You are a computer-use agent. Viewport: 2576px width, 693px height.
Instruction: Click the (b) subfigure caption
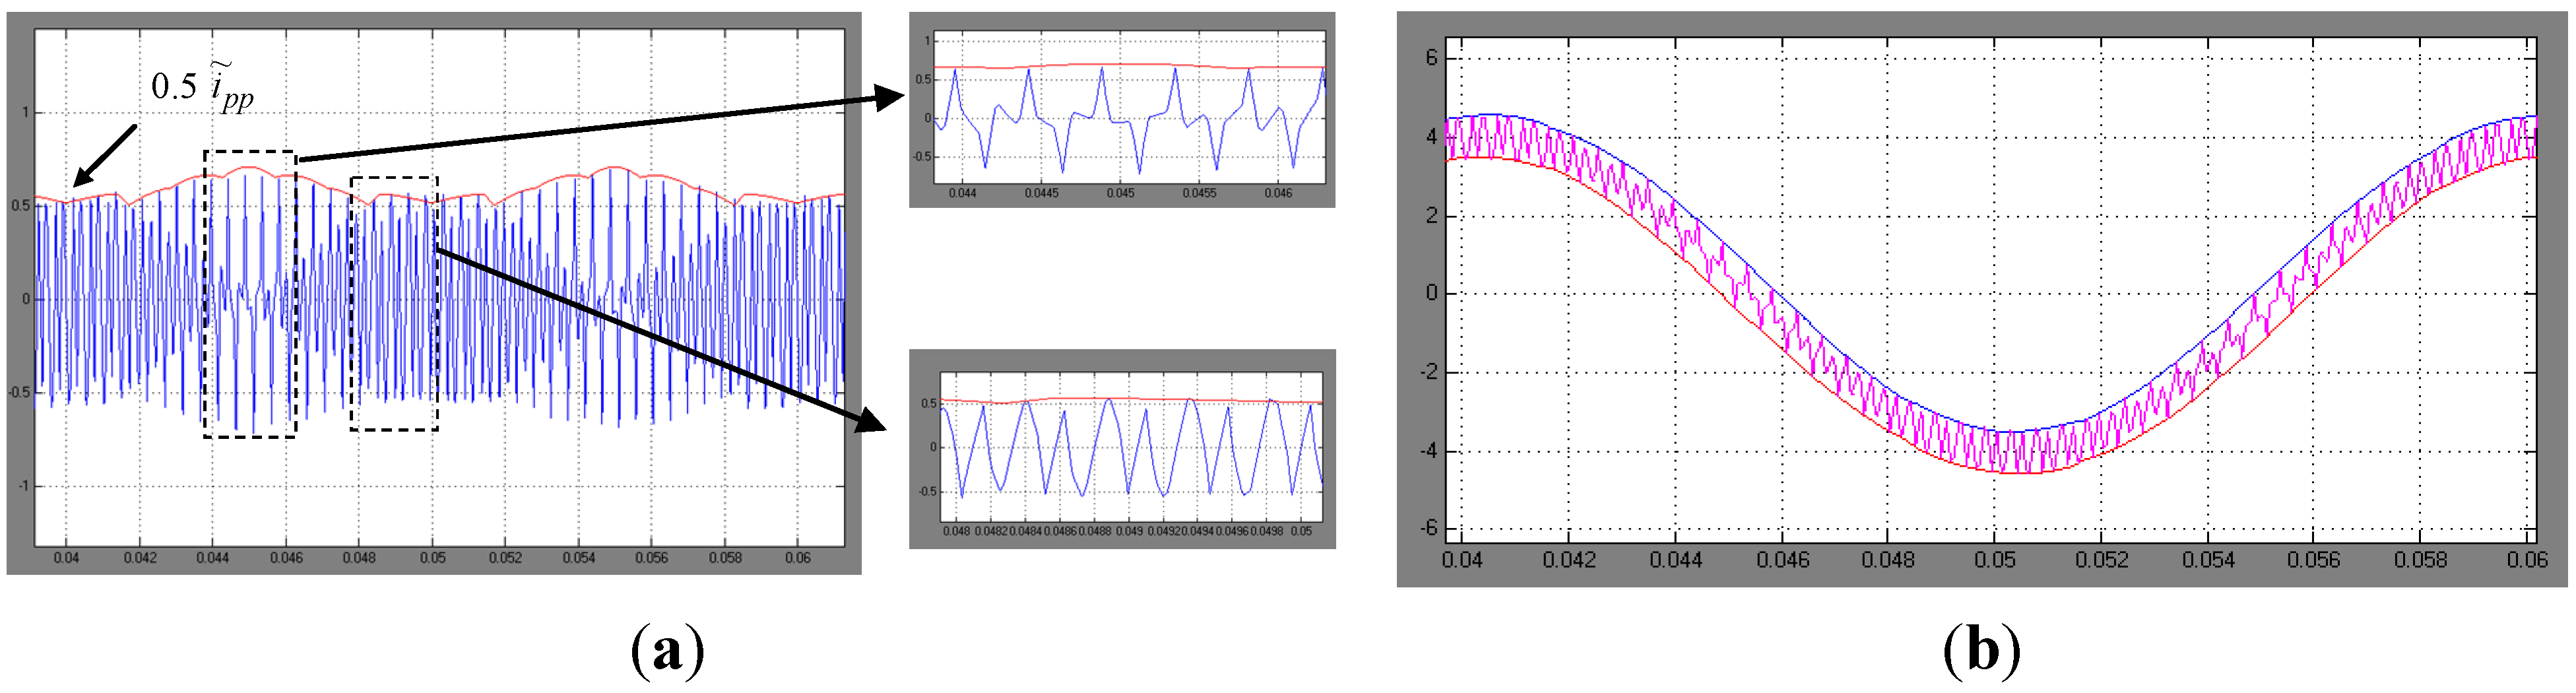(x=1981, y=652)
